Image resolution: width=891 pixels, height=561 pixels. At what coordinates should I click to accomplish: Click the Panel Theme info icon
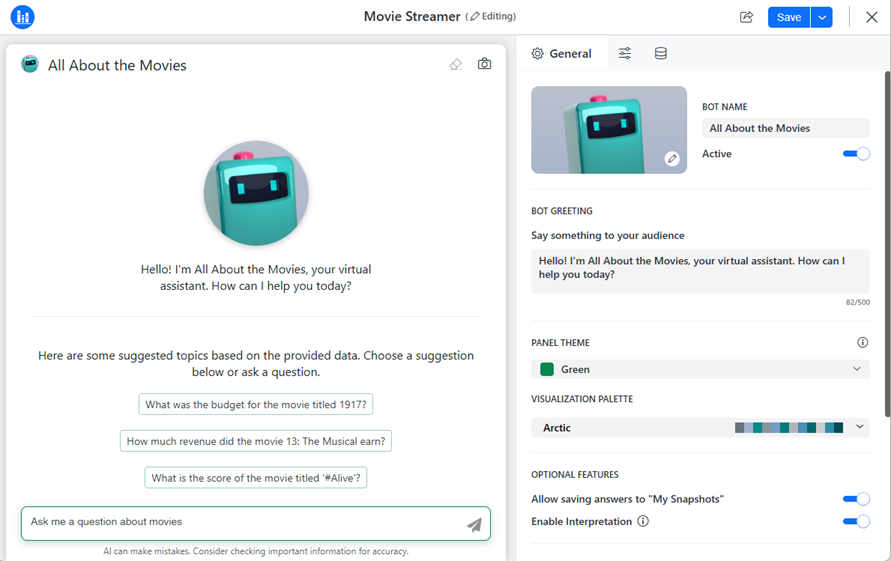863,342
